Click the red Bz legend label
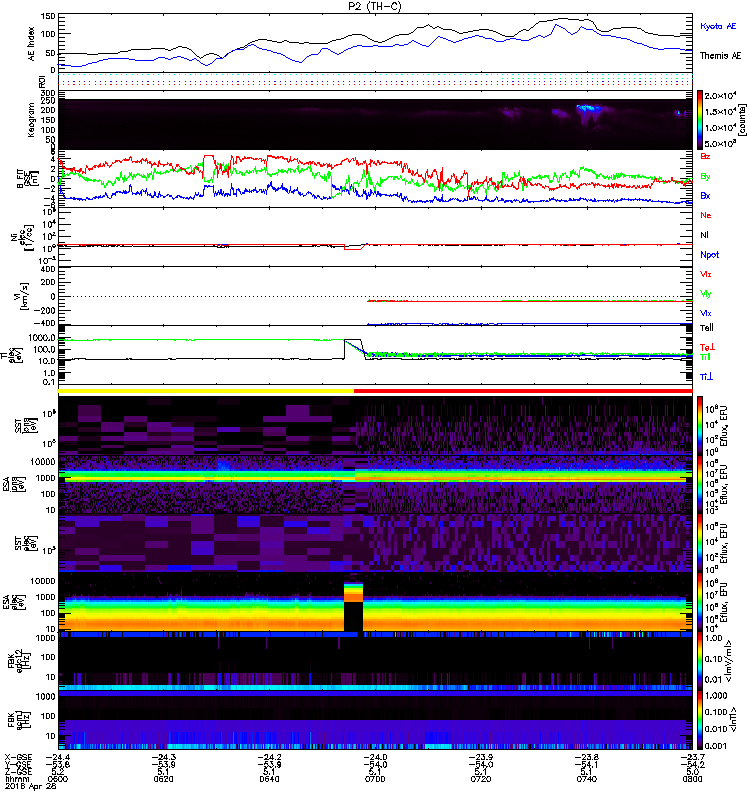 [x=705, y=156]
